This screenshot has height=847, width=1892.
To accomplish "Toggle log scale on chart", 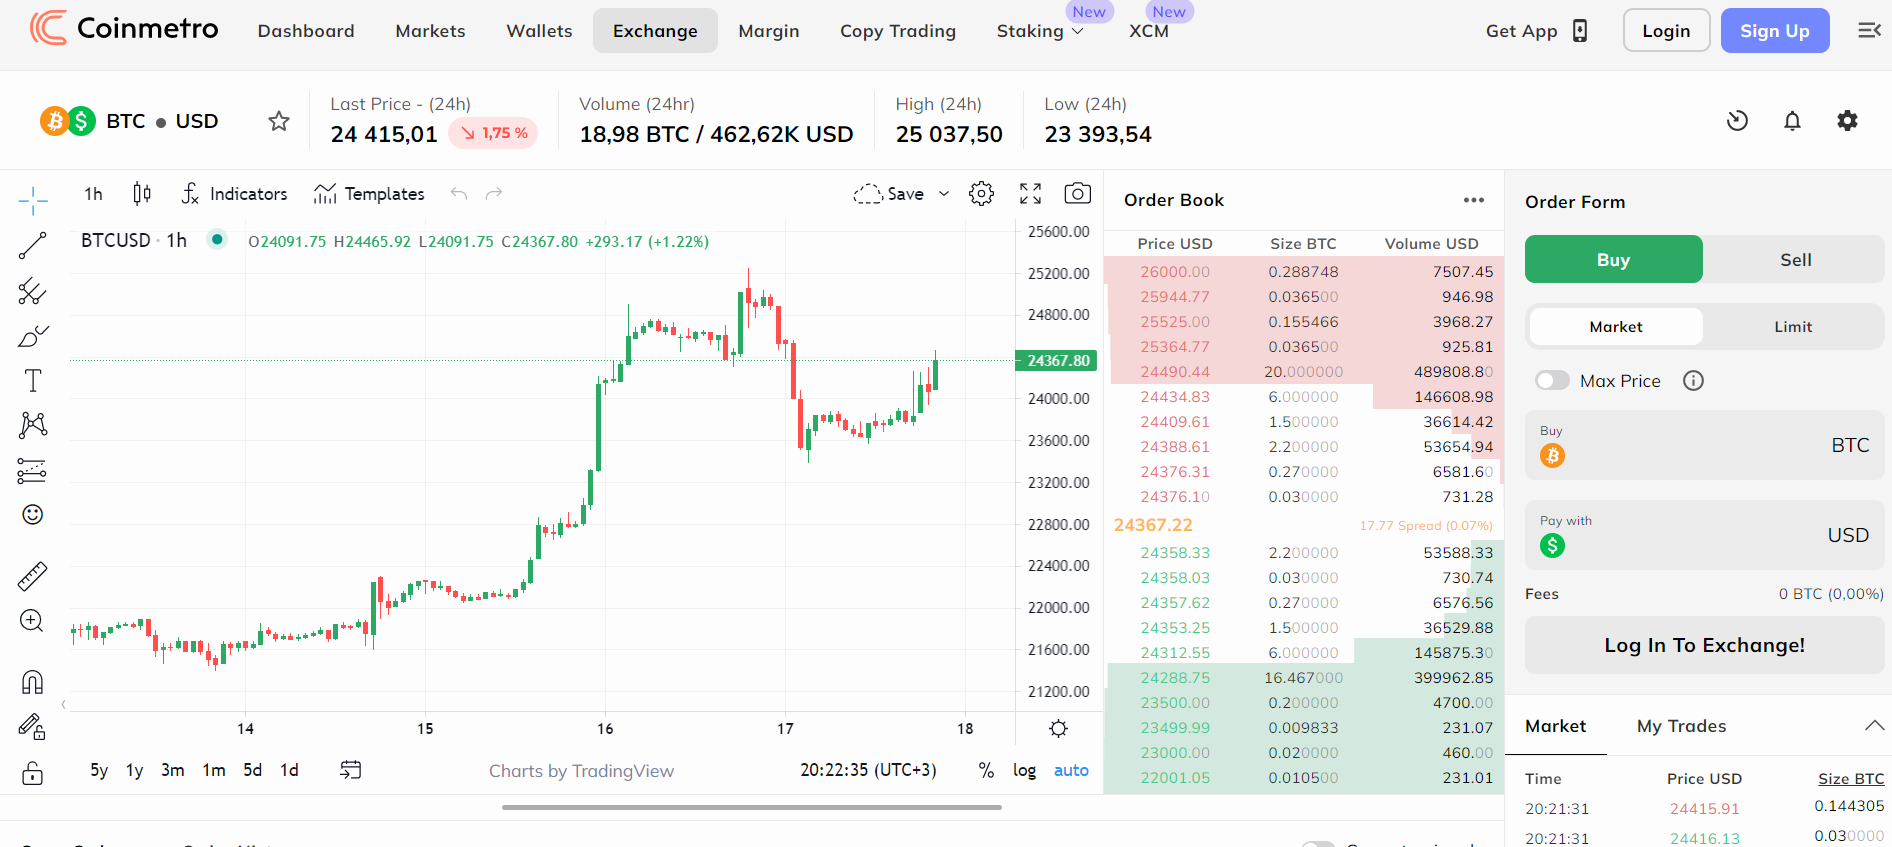I will (x=1024, y=770).
